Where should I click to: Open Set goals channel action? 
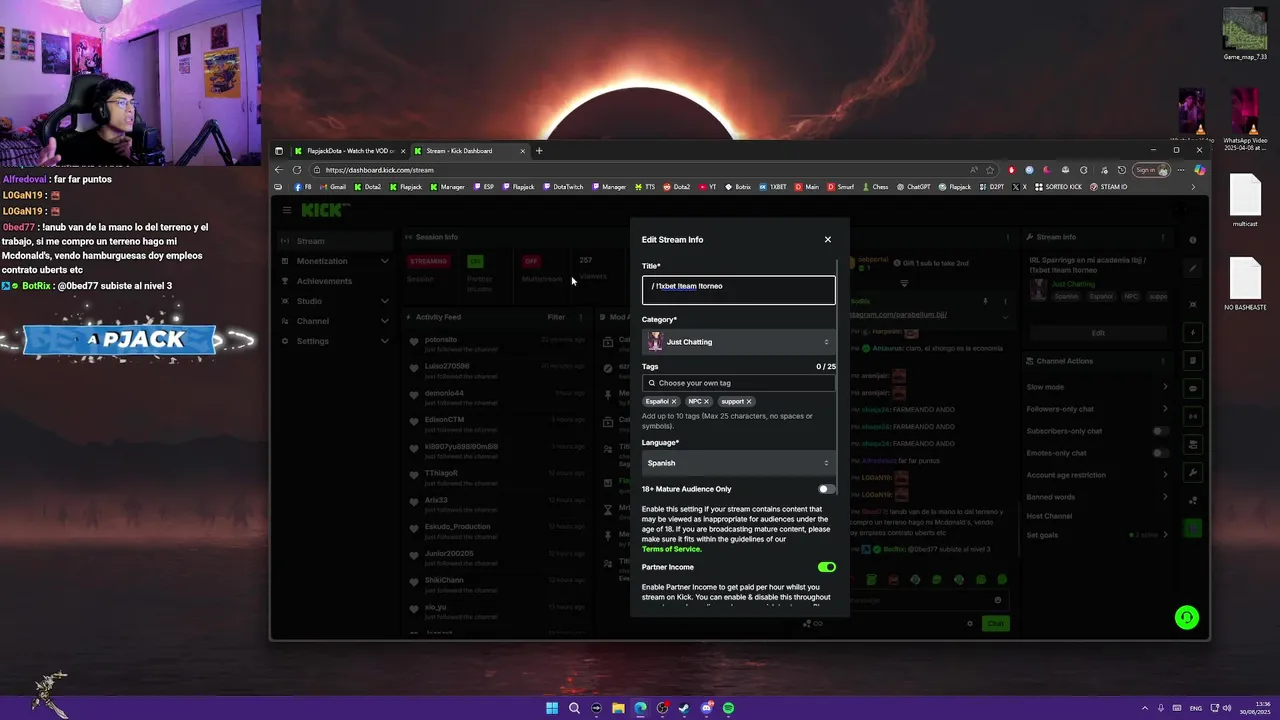point(1097,535)
